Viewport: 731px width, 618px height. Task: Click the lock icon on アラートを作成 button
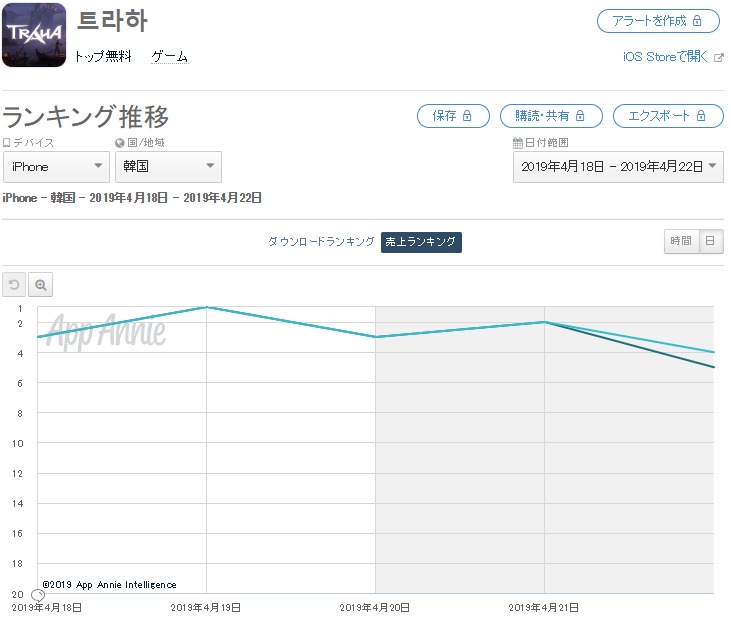(x=697, y=21)
